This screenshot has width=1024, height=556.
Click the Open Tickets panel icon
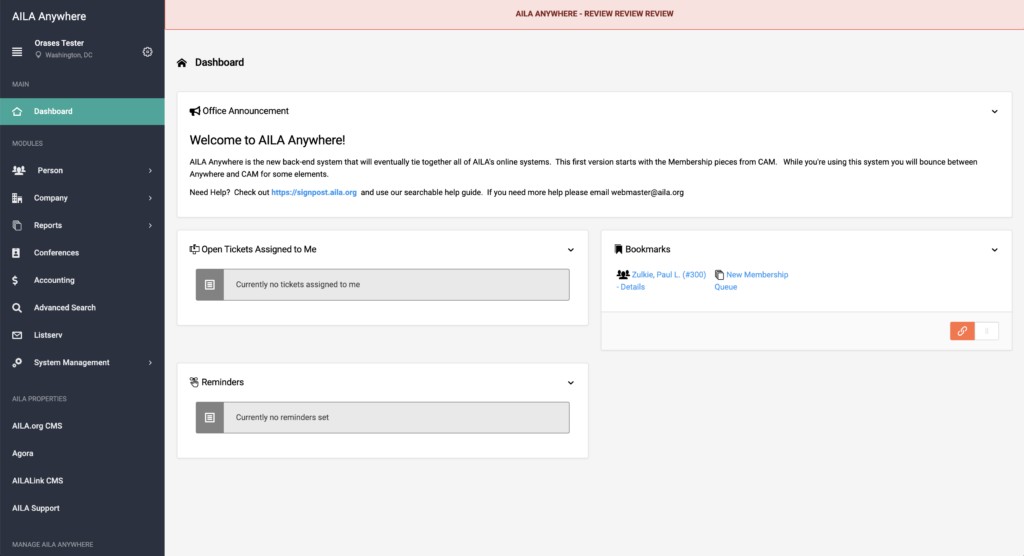[x=195, y=250]
